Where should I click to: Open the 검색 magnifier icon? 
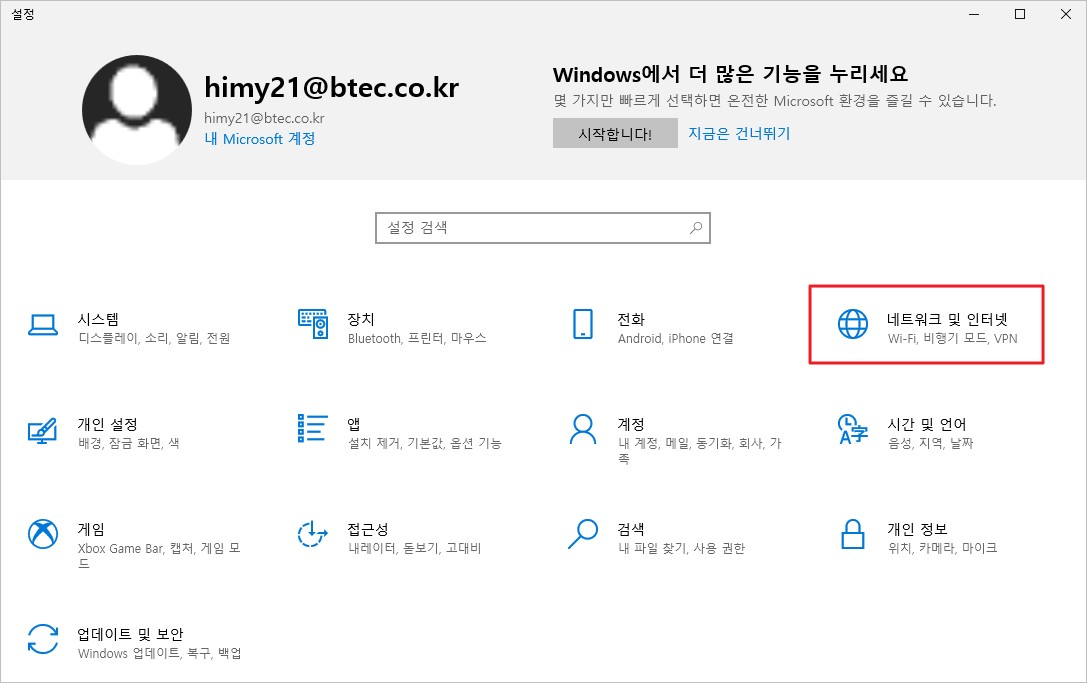pos(583,534)
